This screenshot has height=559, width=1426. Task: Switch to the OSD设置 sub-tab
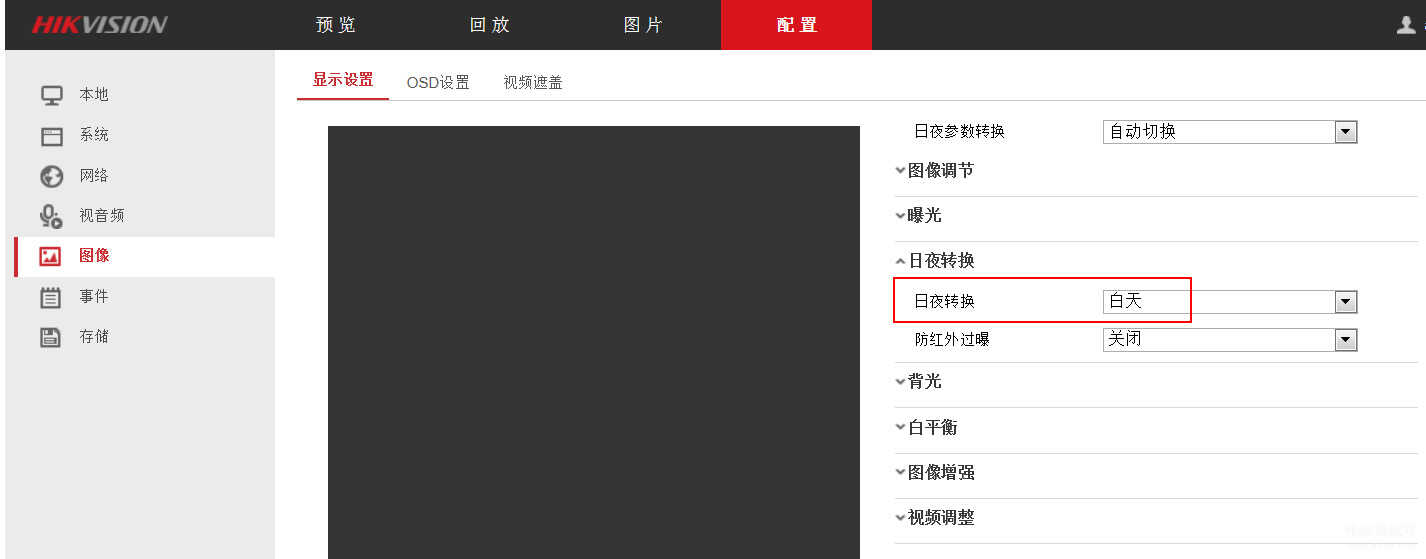pos(438,82)
